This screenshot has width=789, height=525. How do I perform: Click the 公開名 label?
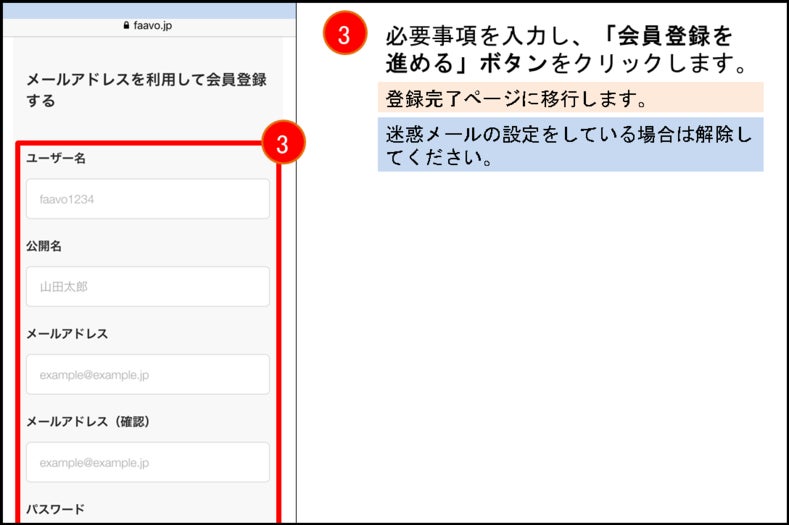coord(44,246)
